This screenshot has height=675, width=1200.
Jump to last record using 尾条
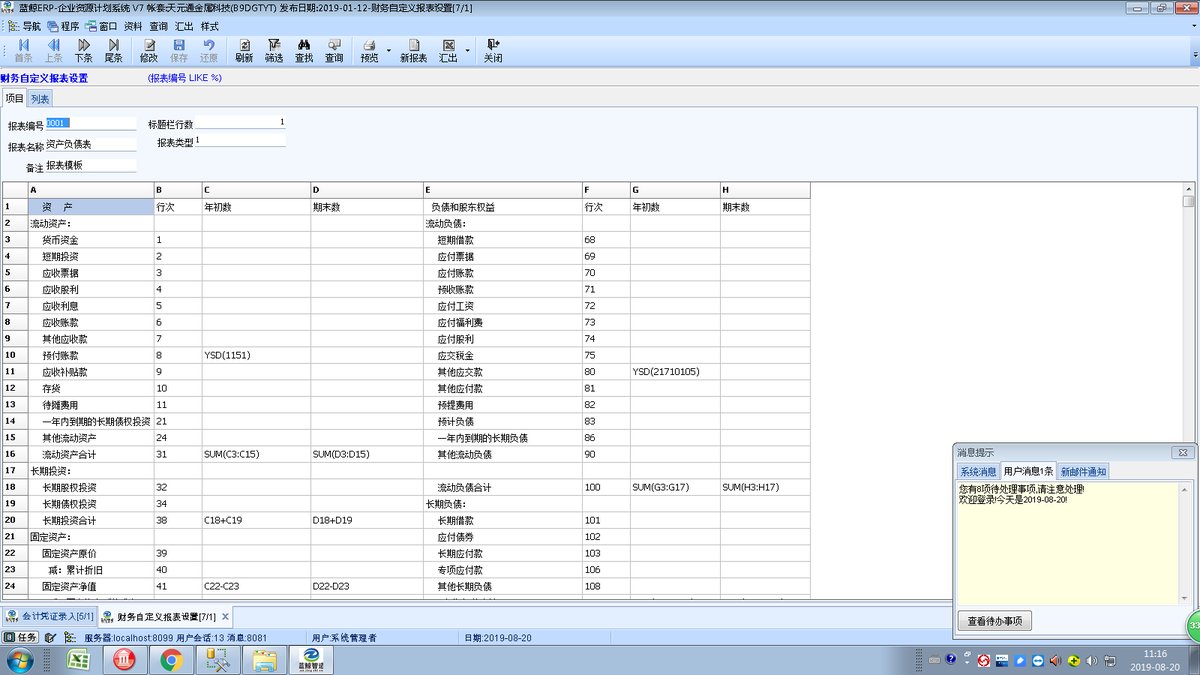113,51
